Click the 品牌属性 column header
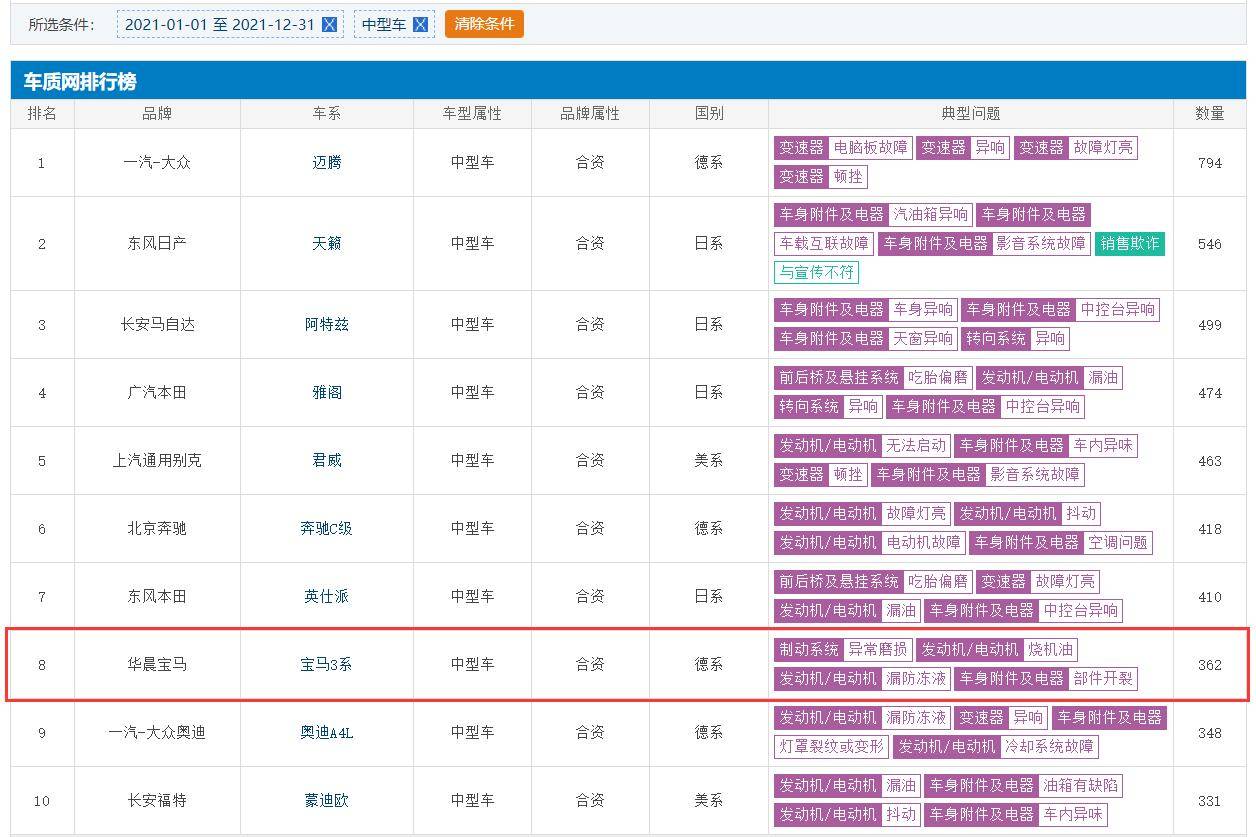The height and width of the screenshot is (837, 1256). click(x=590, y=114)
